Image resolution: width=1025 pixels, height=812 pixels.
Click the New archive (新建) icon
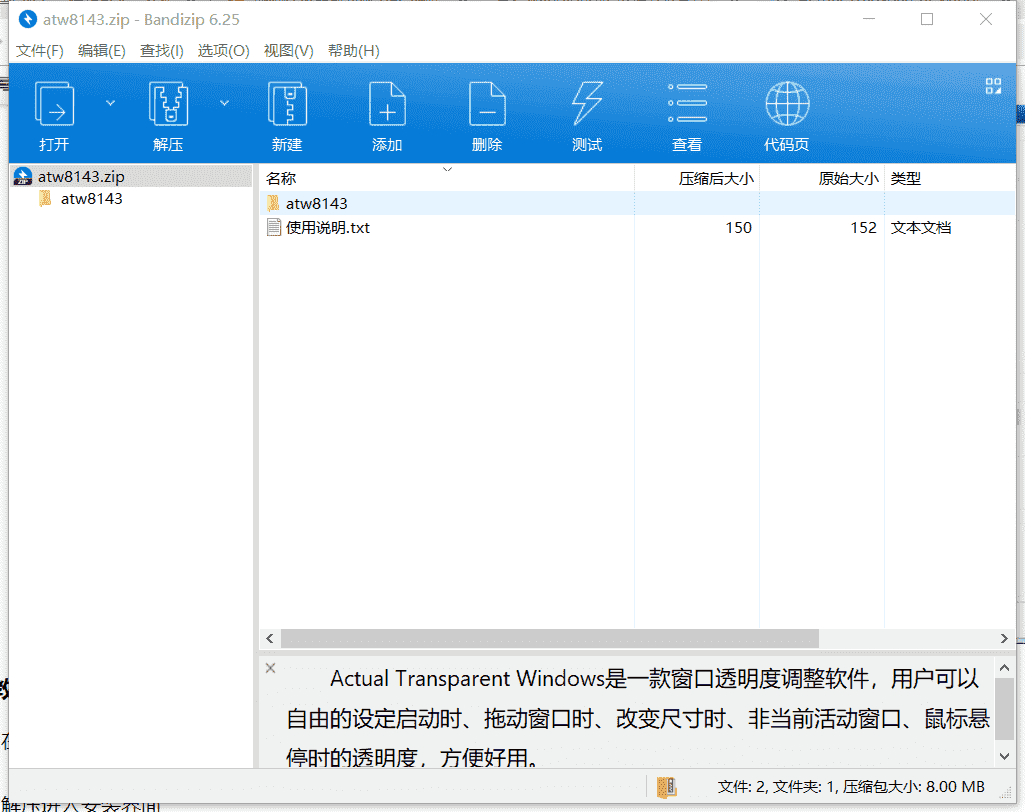(288, 105)
